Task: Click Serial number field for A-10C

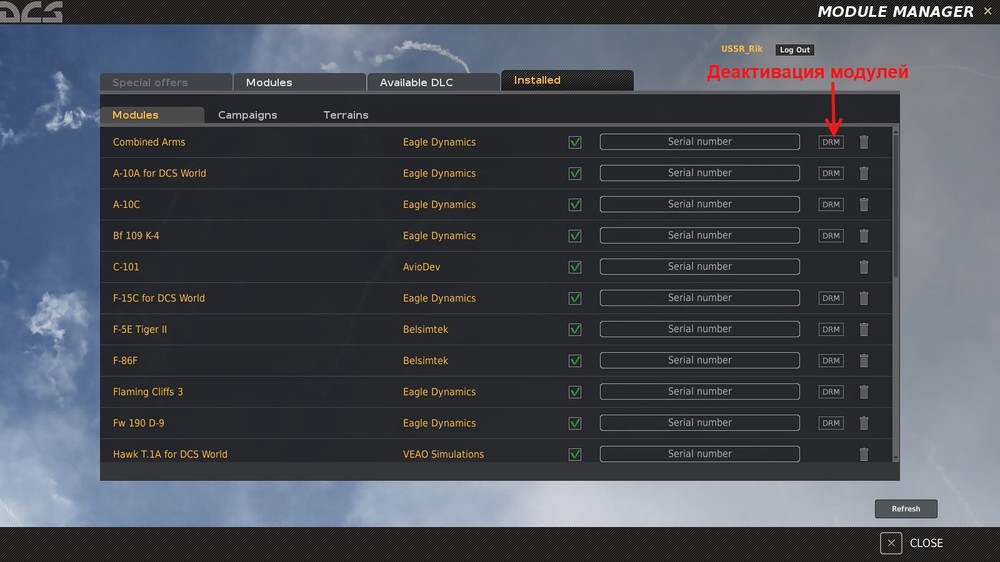Action: 700,204
